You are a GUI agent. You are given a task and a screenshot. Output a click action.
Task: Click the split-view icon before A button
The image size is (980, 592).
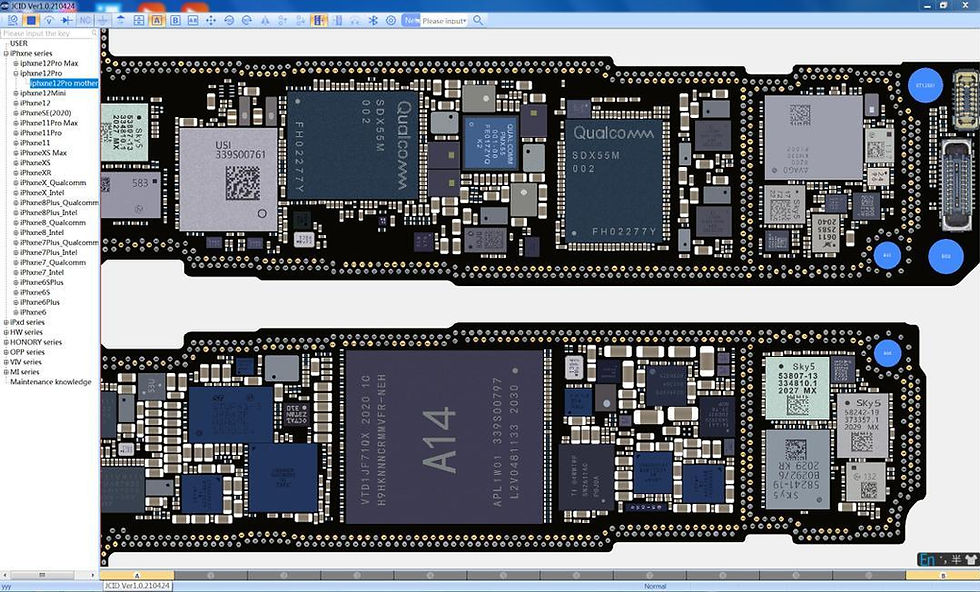pos(139,21)
